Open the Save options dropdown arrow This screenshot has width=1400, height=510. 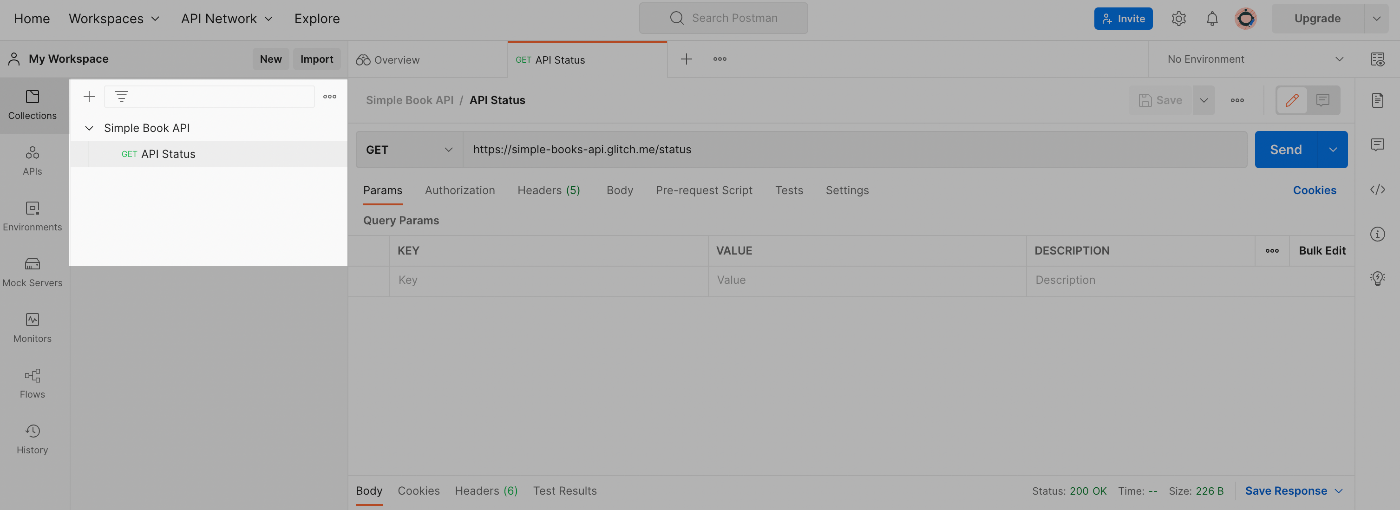click(x=1204, y=100)
